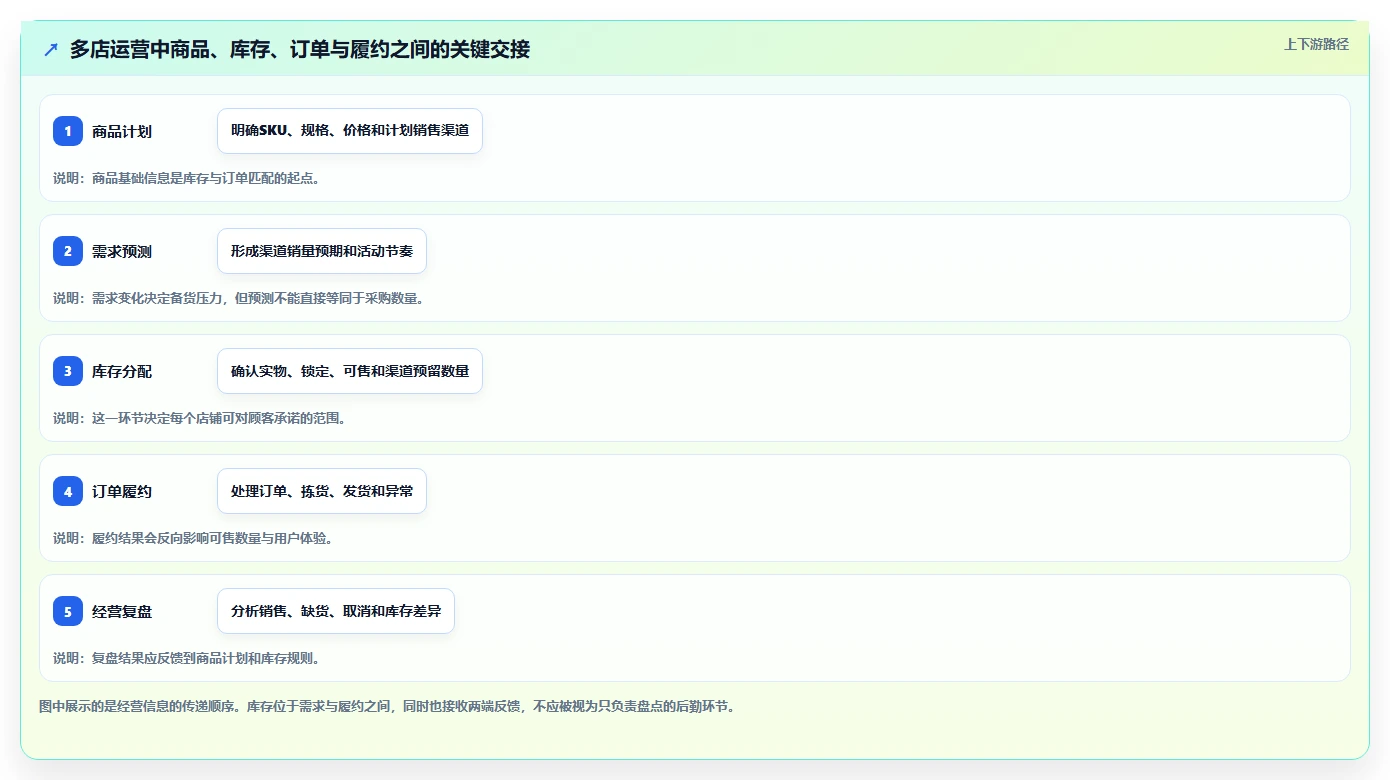
Task: Click the 分析销售、缺货、取消和库存差异 box
Action: [336, 611]
